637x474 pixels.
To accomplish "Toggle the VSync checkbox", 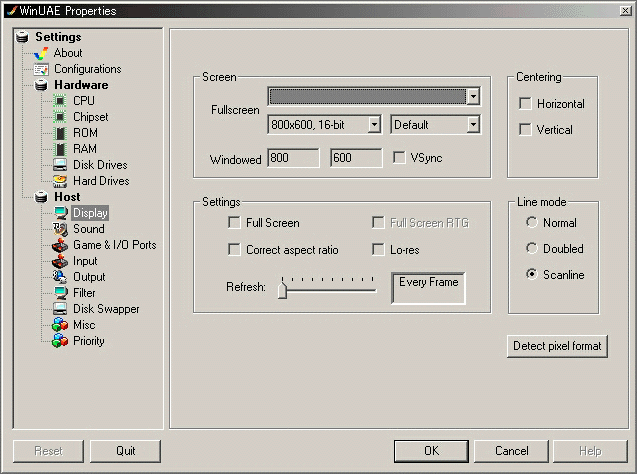I will tap(400, 158).
